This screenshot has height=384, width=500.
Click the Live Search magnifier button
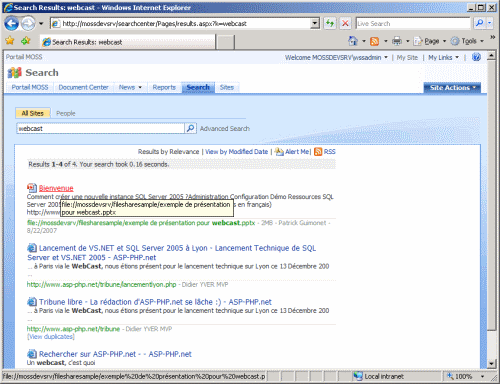pos(479,23)
